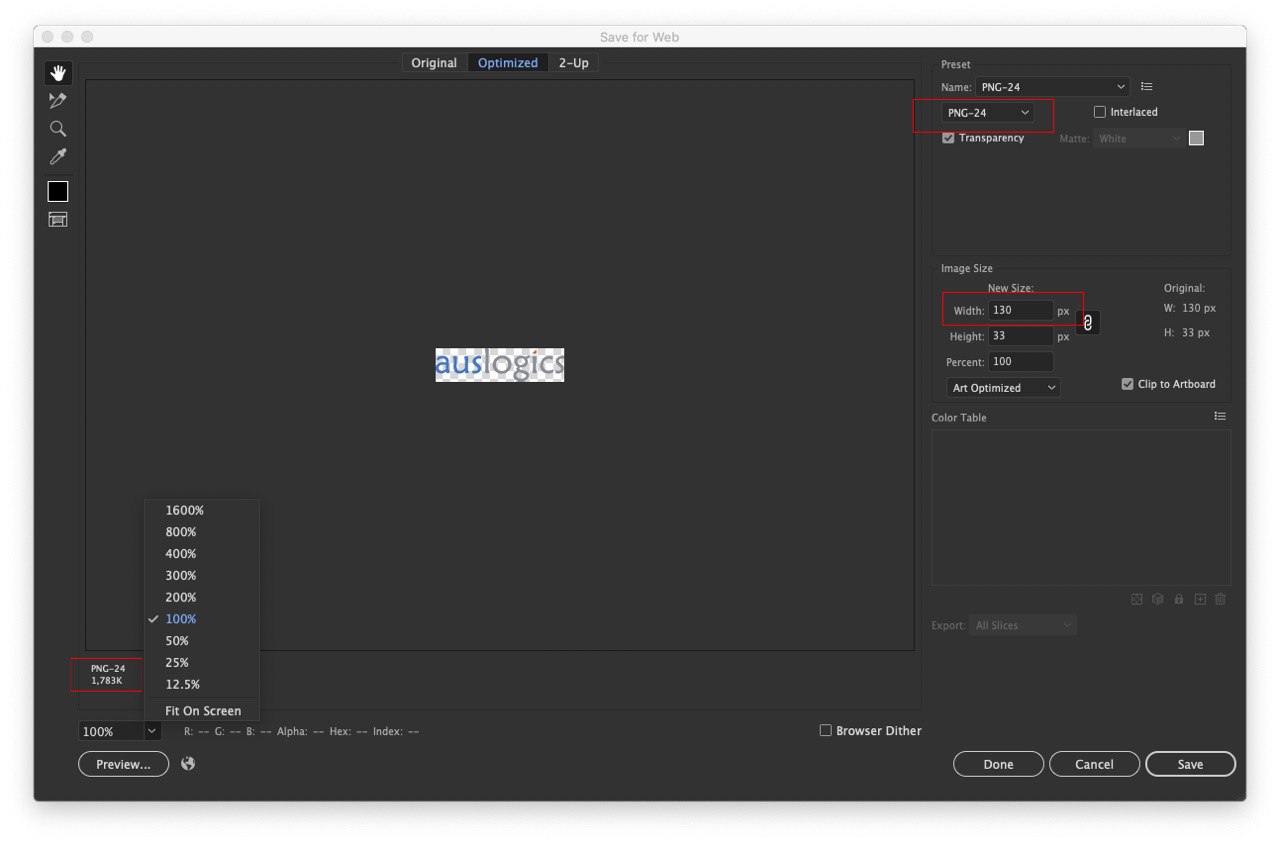Open the Preset optimize menu icon
The width and height of the screenshot is (1280, 843).
tap(1147, 87)
